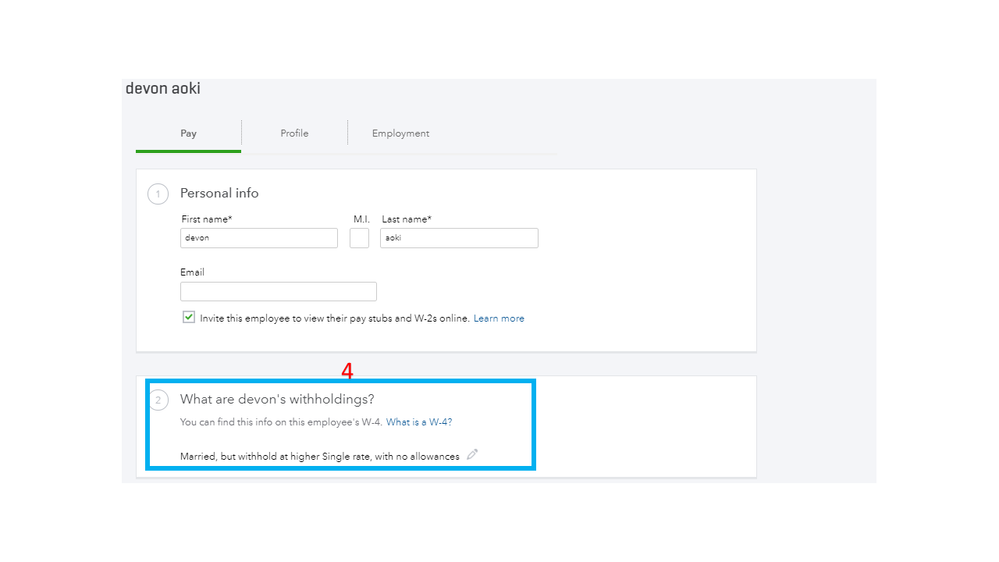The height and width of the screenshot is (562, 999).
Task: Click the pencil edit icon beside withholdings
Action: tap(472, 455)
